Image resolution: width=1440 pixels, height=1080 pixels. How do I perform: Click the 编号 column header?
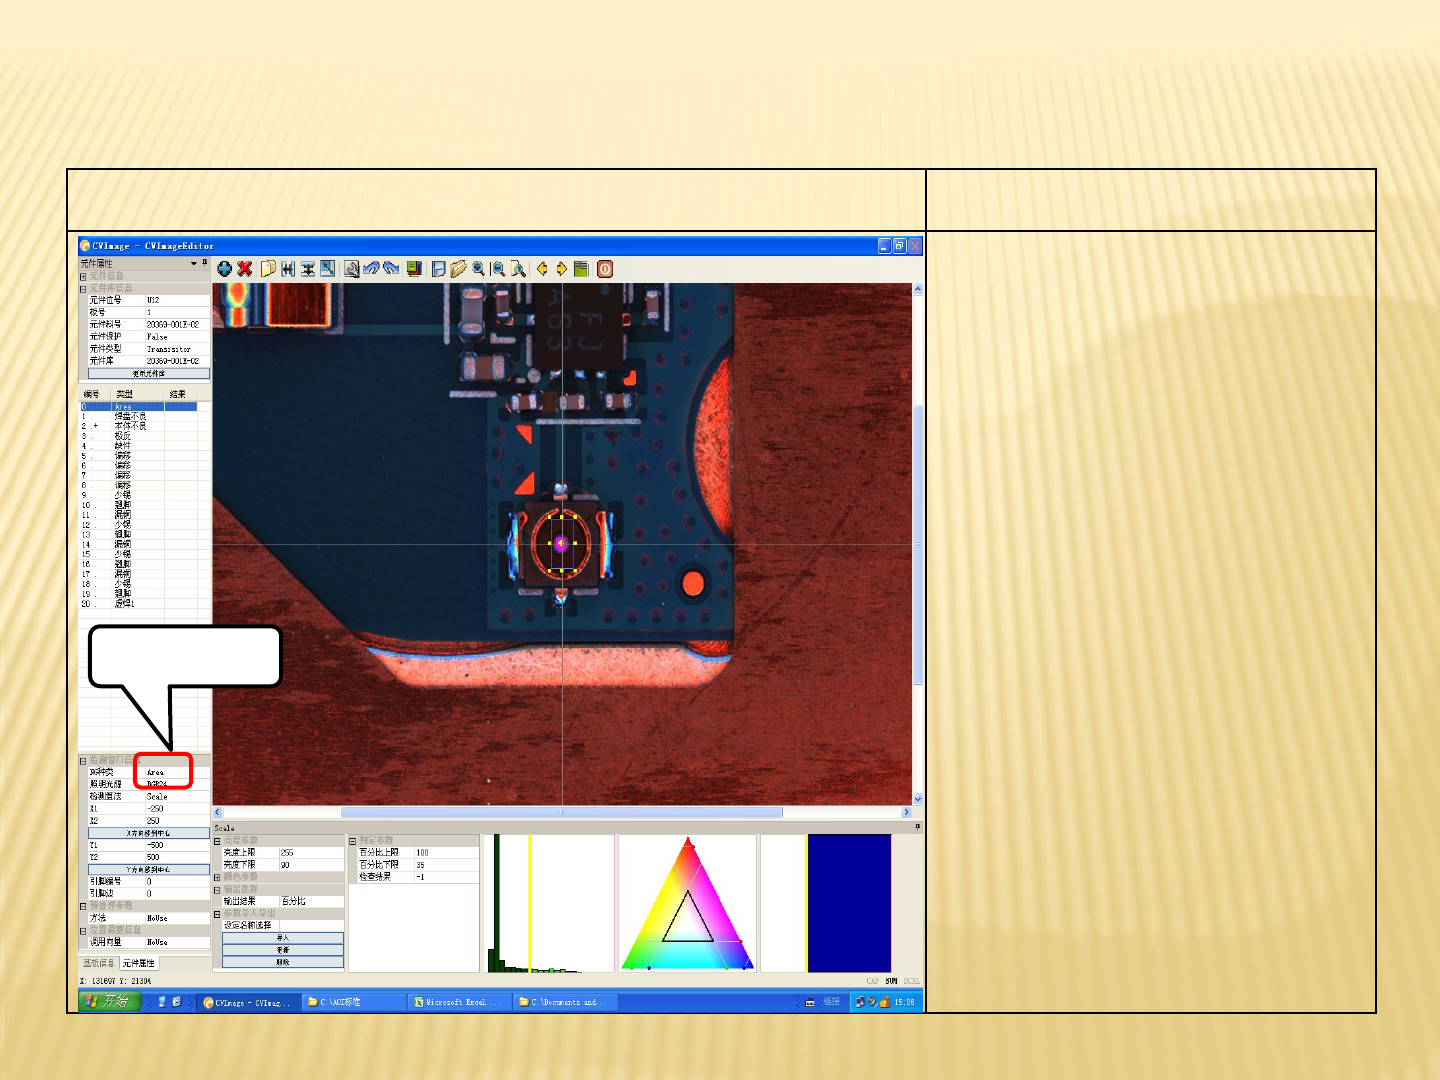point(92,394)
